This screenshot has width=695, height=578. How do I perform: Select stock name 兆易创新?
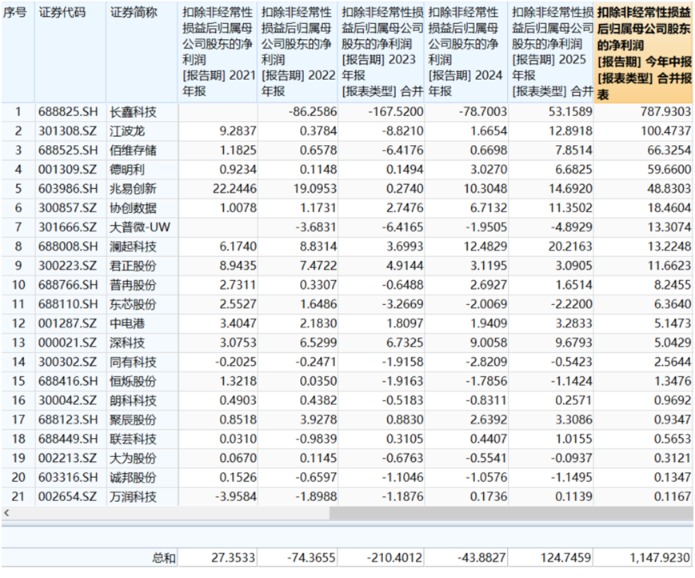pos(133,189)
